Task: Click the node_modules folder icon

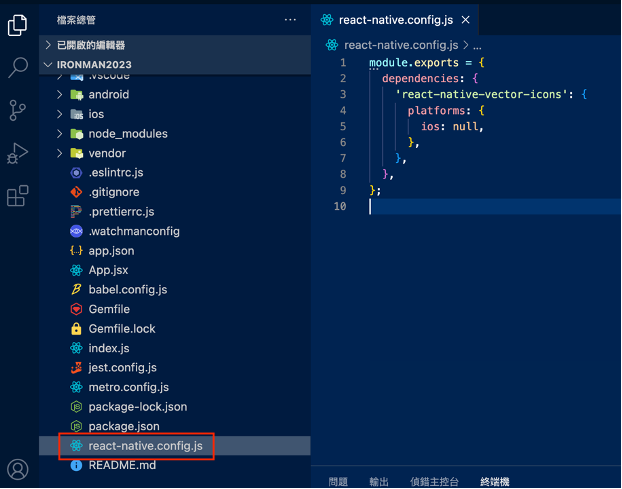Action: pos(77,134)
